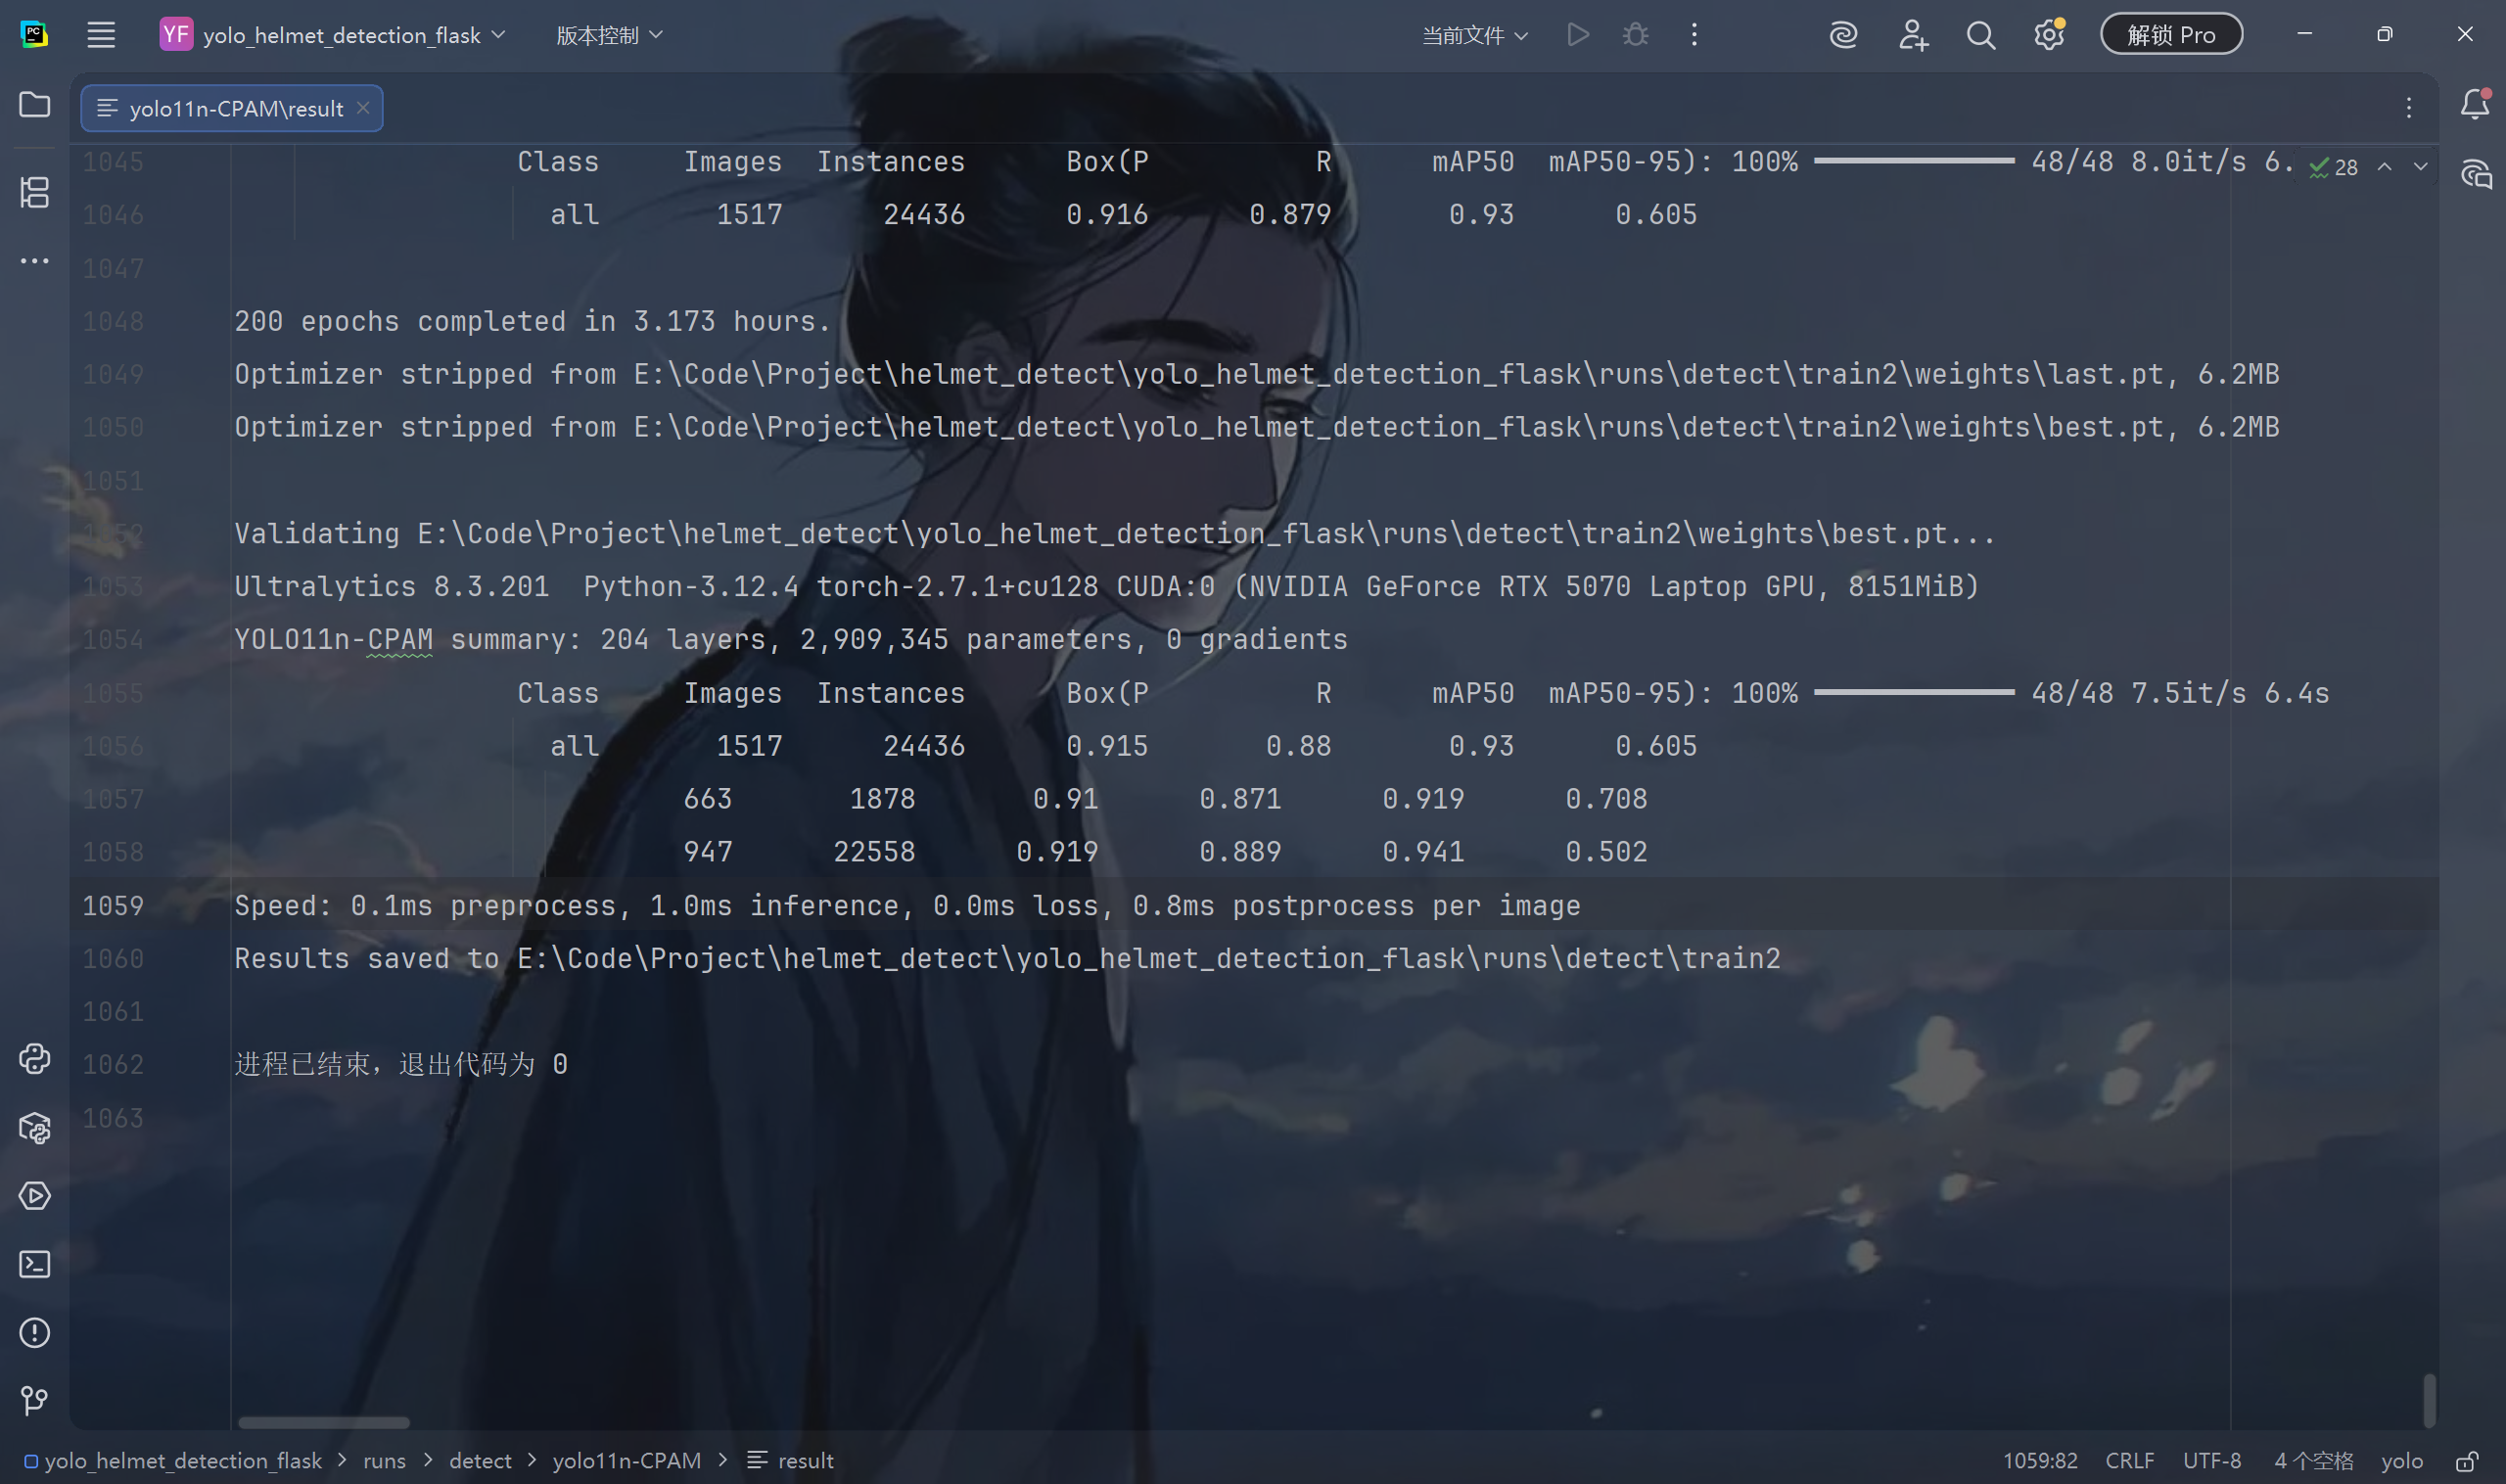This screenshot has width=2506, height=1484.
Task: Debug the current file with bug icon
Action: point(1636,35)
